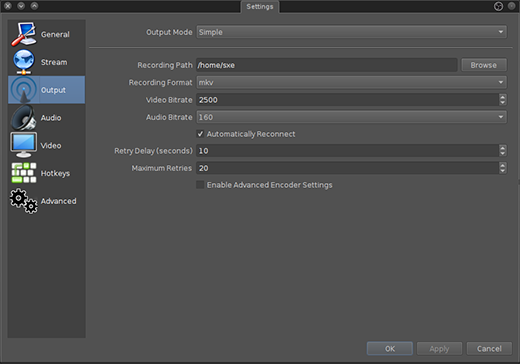
Task: Switch to the Hotkeys label in the sidebar
Action: (55, 173)
